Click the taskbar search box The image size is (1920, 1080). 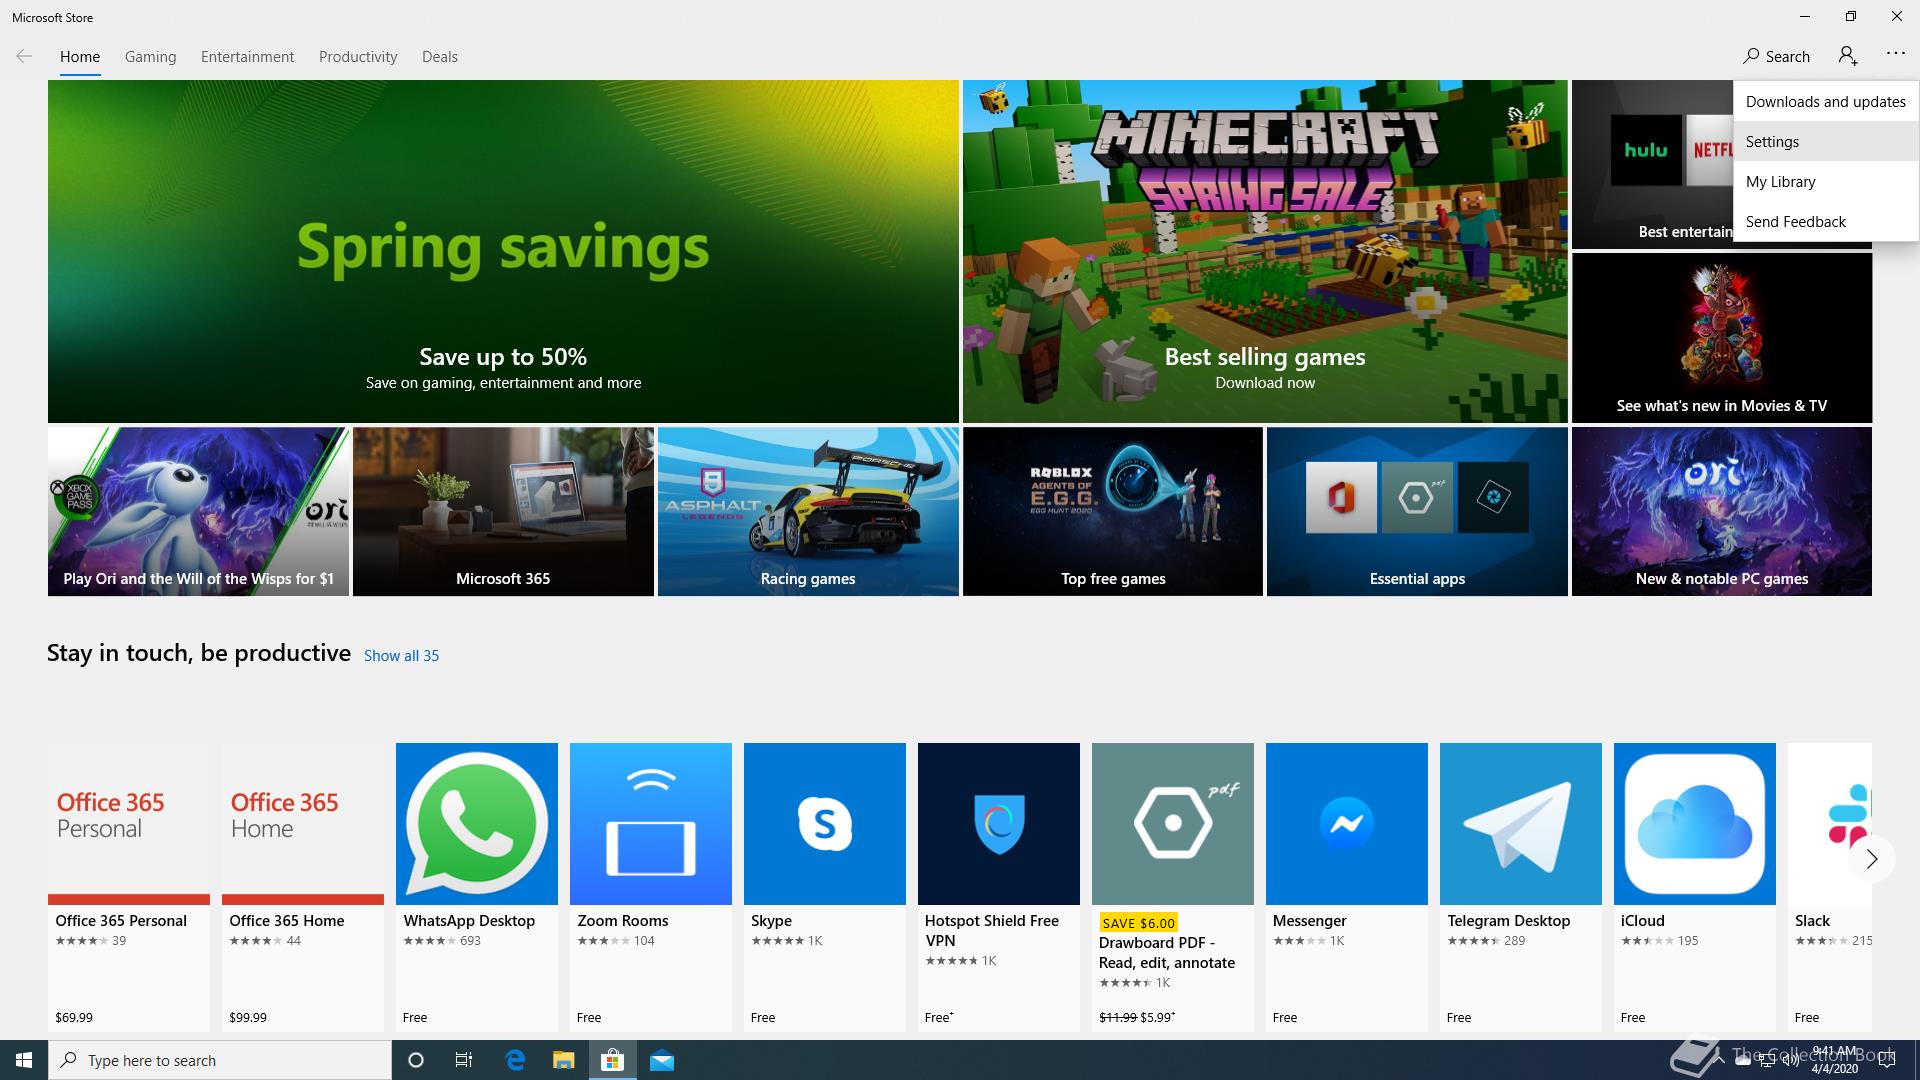pyautogui.click(x=220, y=1060)
